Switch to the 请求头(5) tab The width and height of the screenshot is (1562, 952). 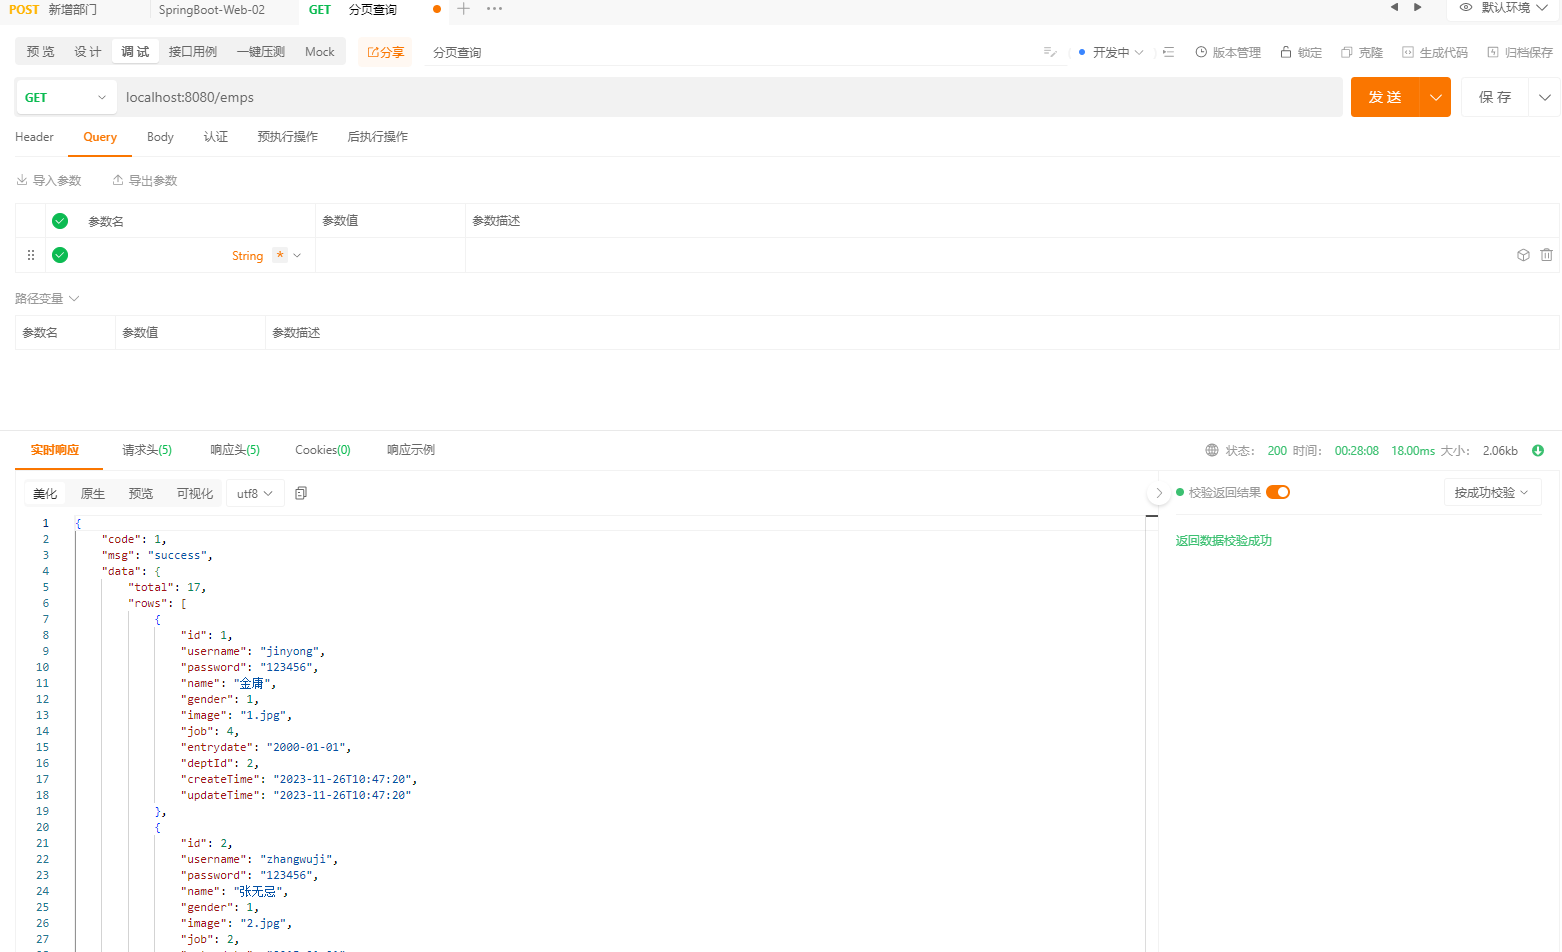coord(146,449)
